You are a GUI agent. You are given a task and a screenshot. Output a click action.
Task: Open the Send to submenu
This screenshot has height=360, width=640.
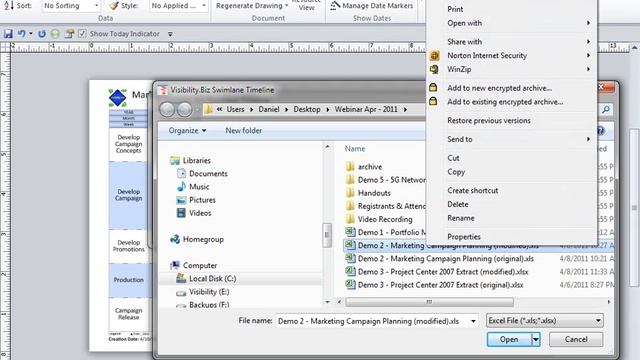click(x=512, y=139)
